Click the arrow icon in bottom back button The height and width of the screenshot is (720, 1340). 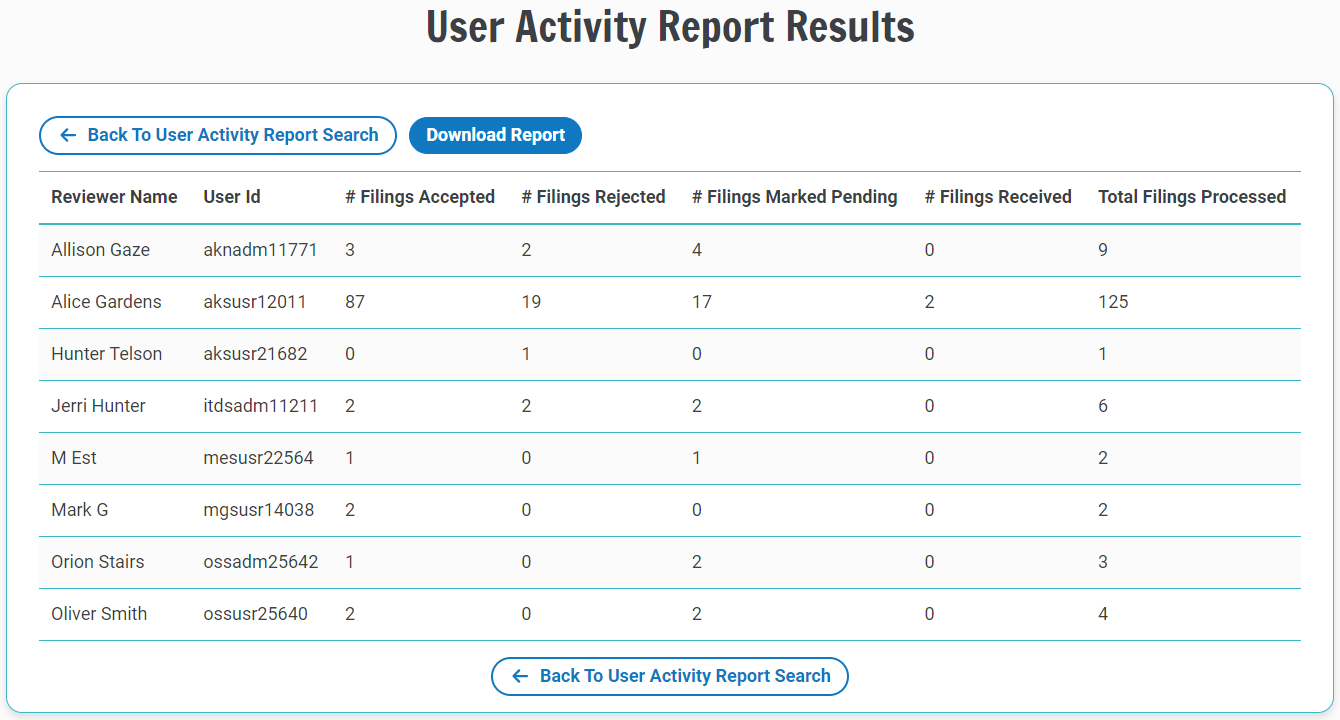518,676
